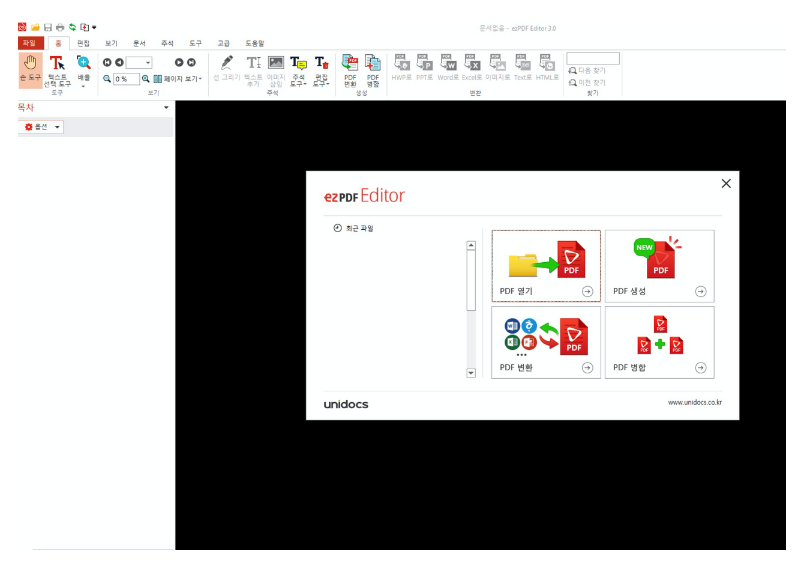800x563 pixels.
Task: Switch to the Annotation tab (주석)
Action: pos(167,43)
